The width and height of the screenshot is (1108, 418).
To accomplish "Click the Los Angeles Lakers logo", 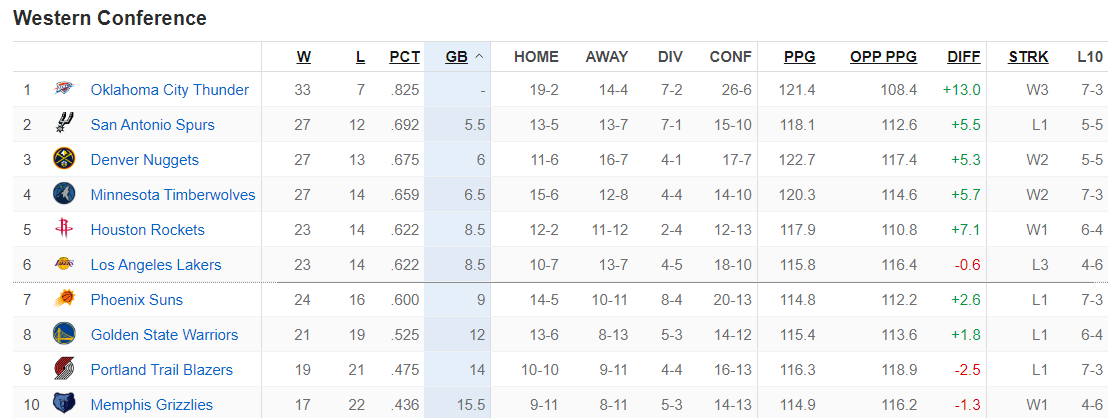I will click(x=64, y=265).
